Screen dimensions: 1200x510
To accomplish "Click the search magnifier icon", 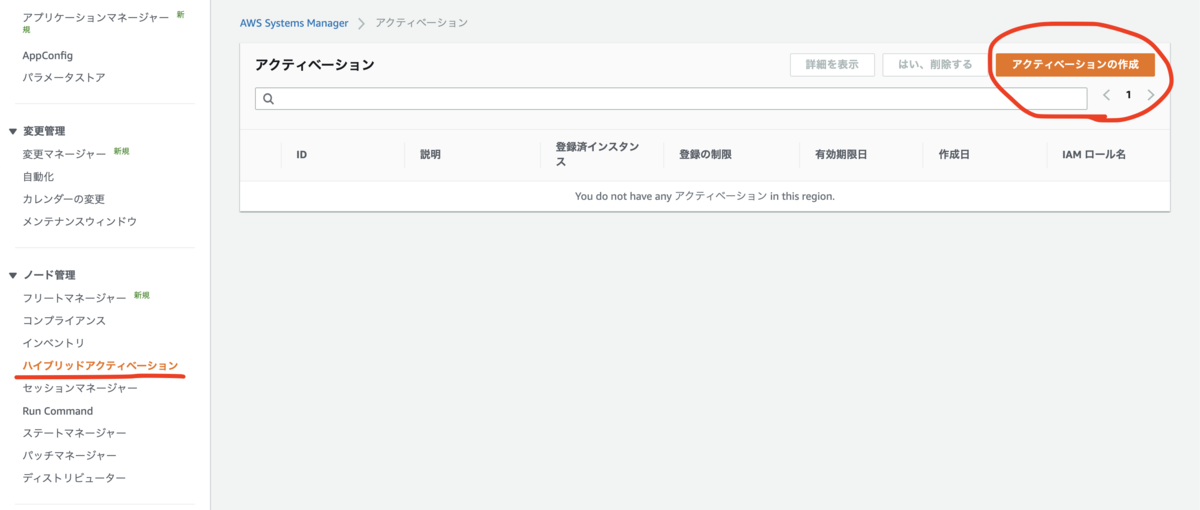I will (269, 98).
